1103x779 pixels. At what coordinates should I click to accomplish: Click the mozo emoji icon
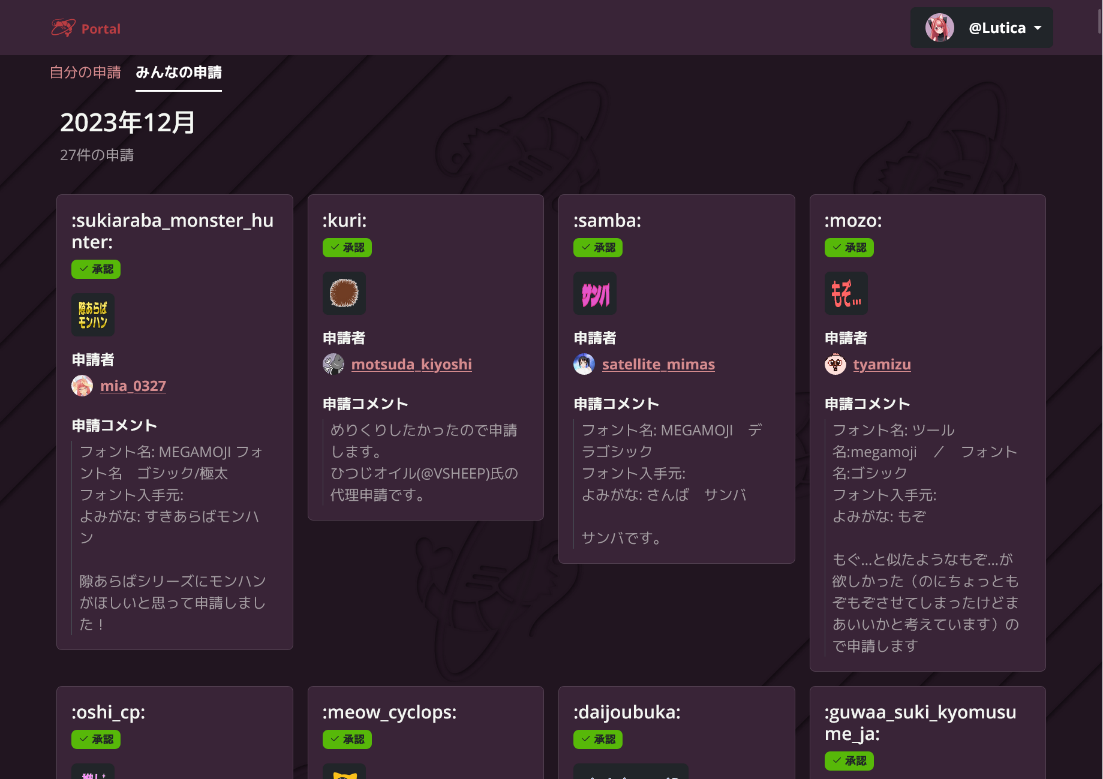coord(846,294)
